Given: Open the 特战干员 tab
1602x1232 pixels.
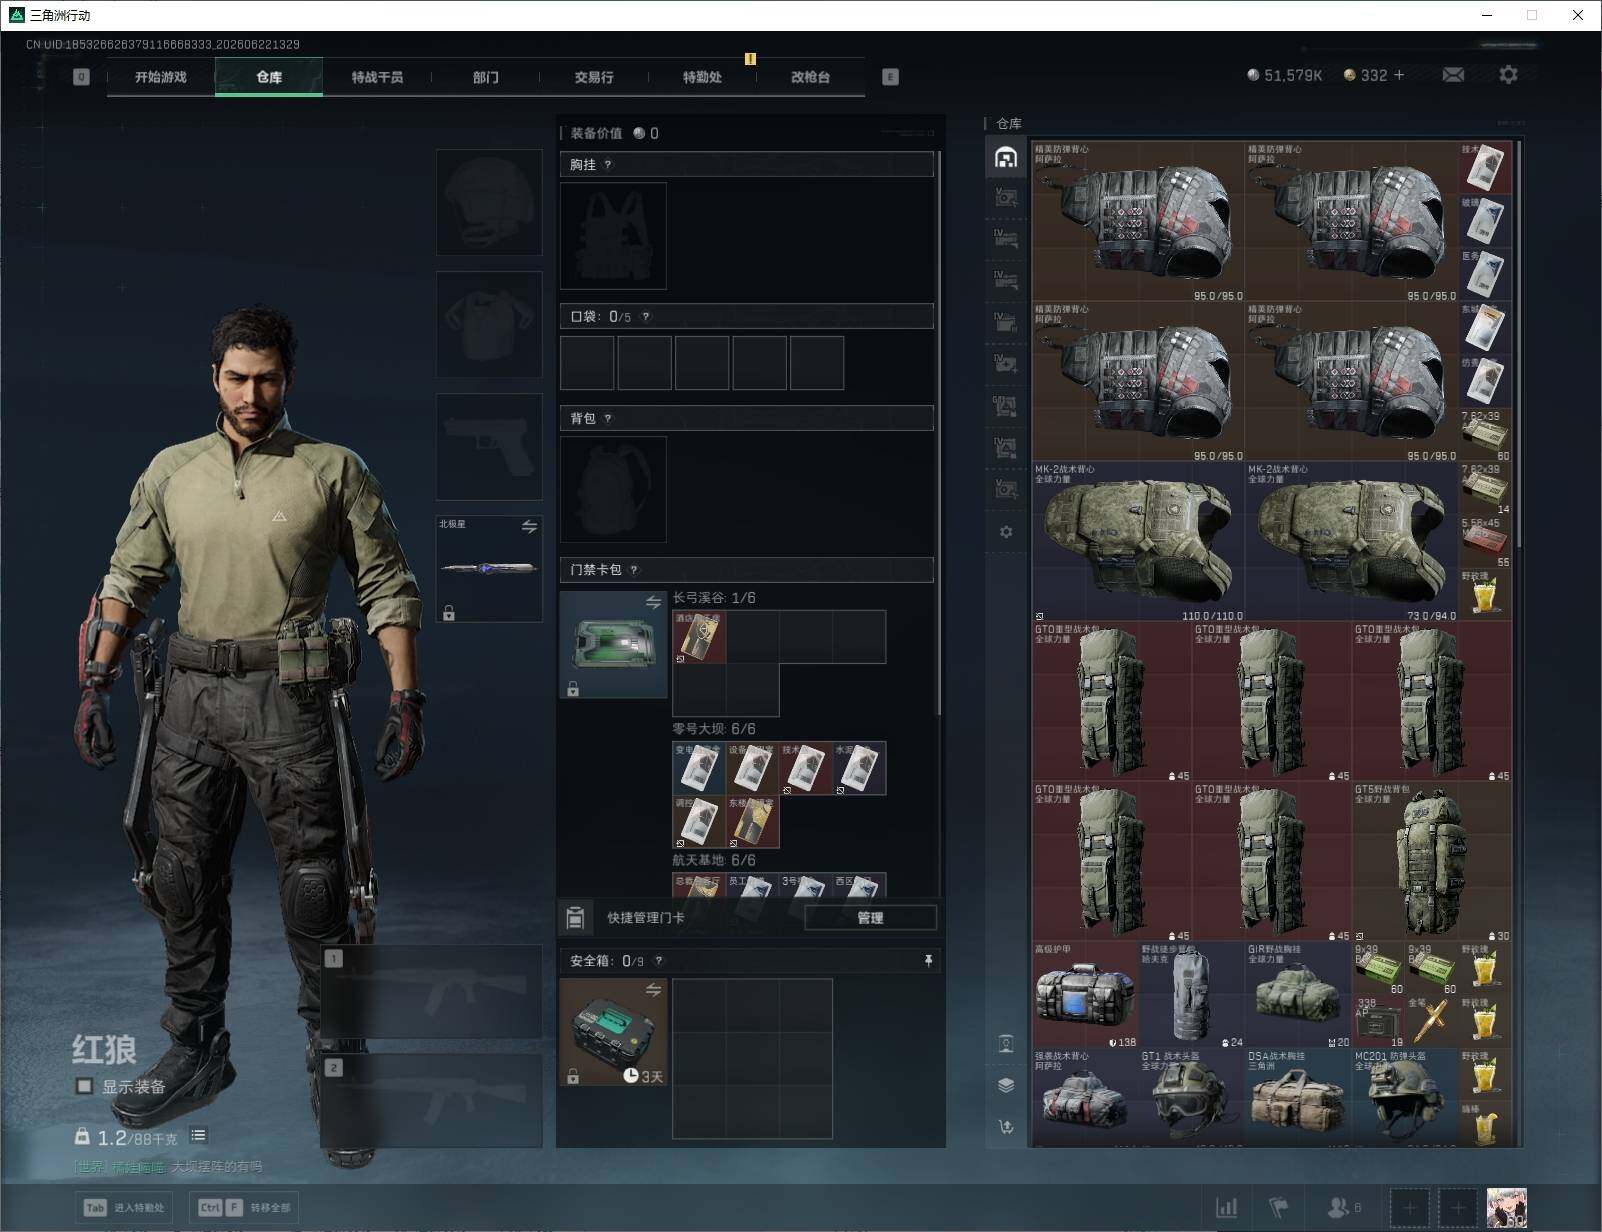Looking at the screenshot, I should pyautogui.click(x=377, y=77).
